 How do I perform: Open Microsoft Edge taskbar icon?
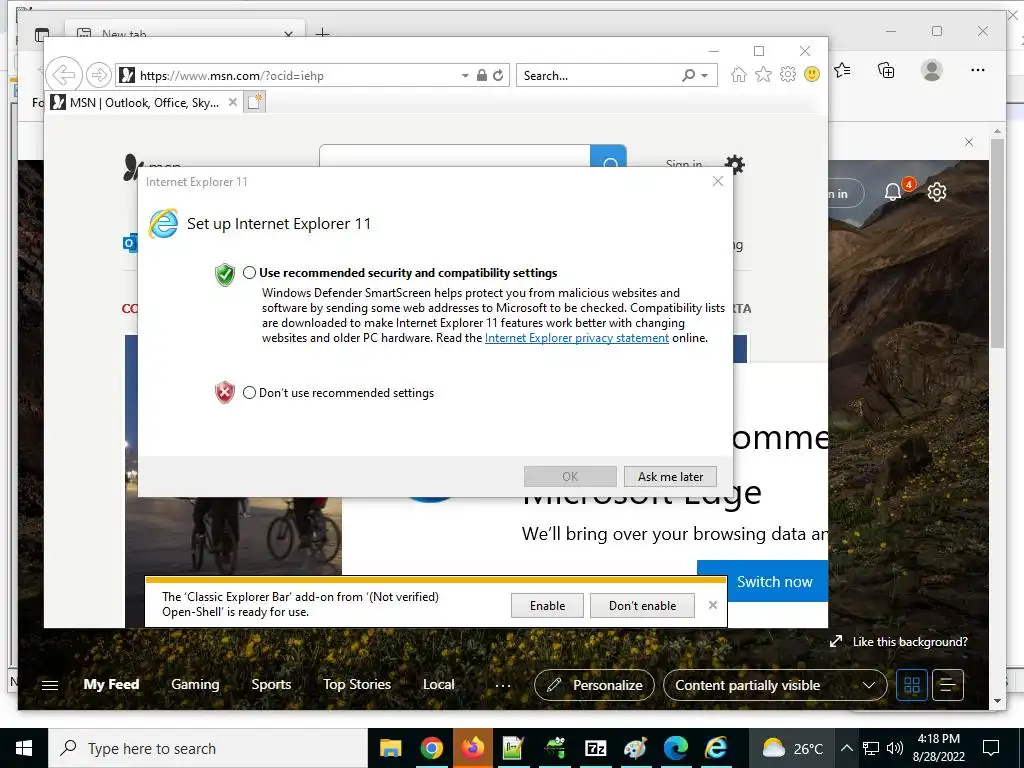tap(676, 748)
